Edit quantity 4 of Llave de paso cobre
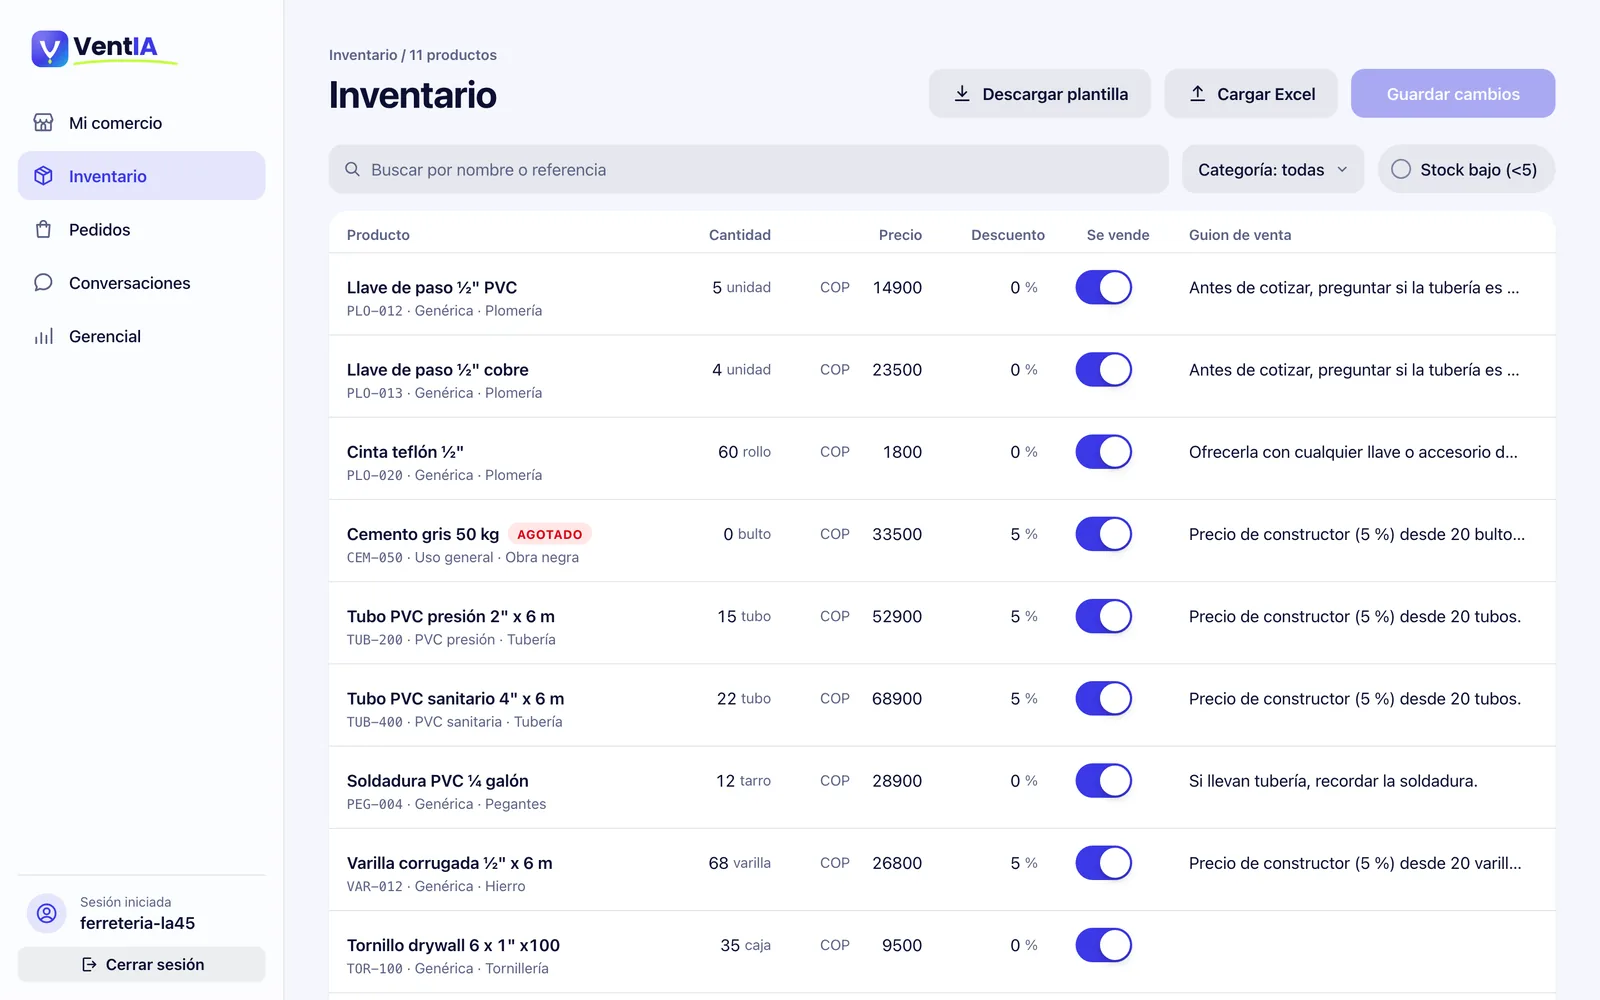1600x1000 pixels. [x=717, y=370]
